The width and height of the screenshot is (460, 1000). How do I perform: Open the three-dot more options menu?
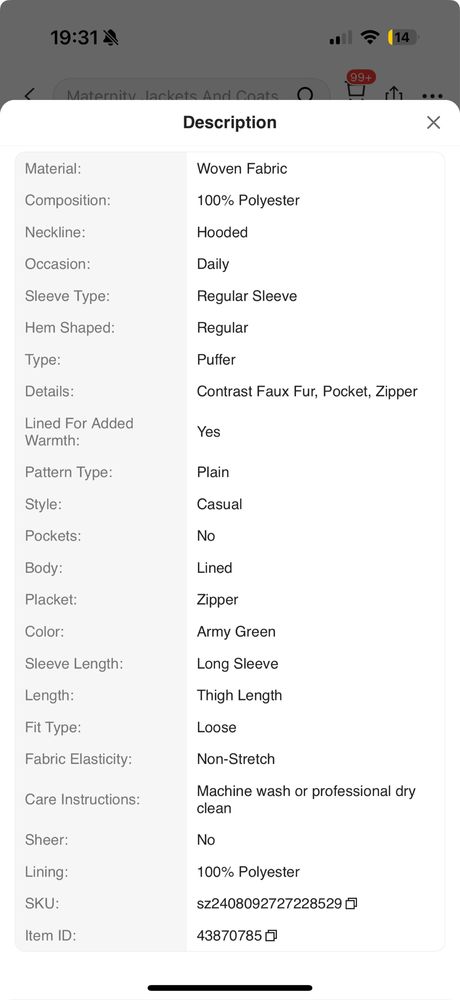pyautogui.click(x=433, y=96)
